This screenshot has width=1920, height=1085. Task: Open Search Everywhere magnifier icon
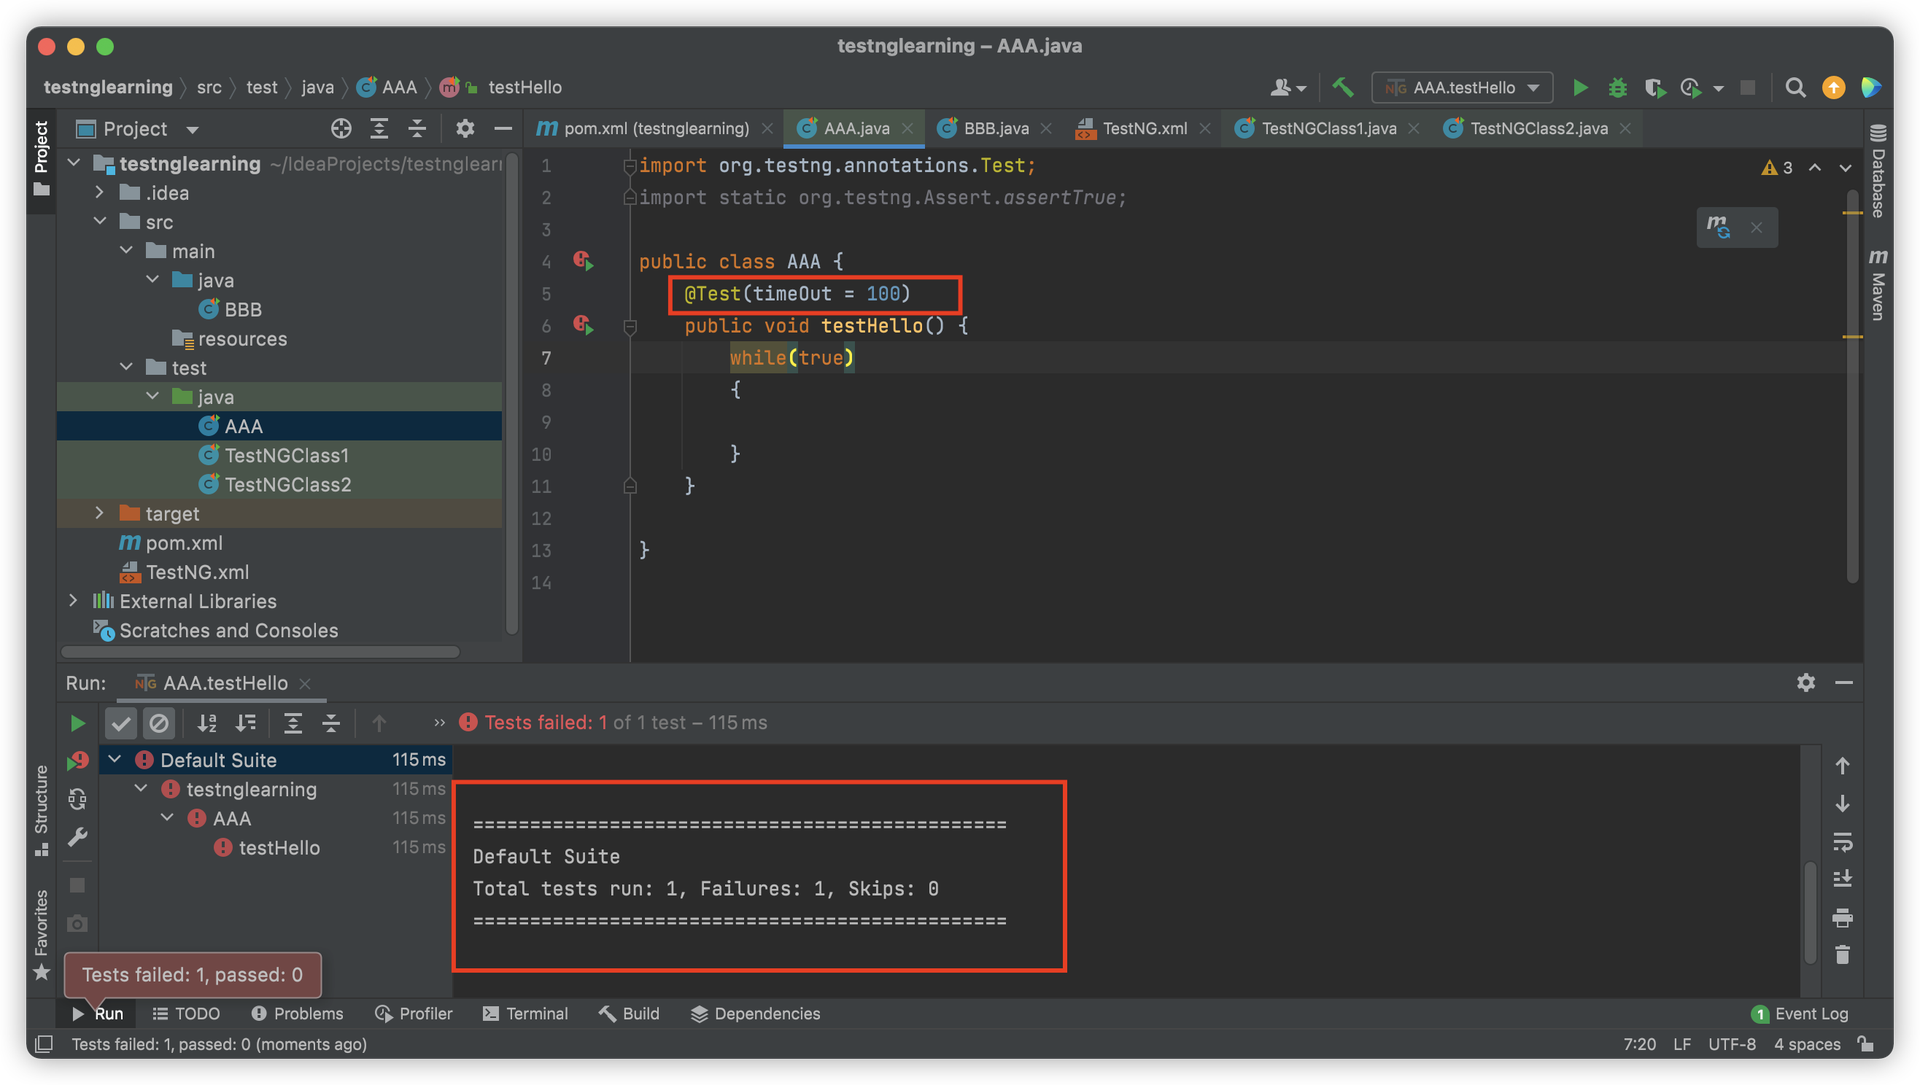tap(1795, 88)
